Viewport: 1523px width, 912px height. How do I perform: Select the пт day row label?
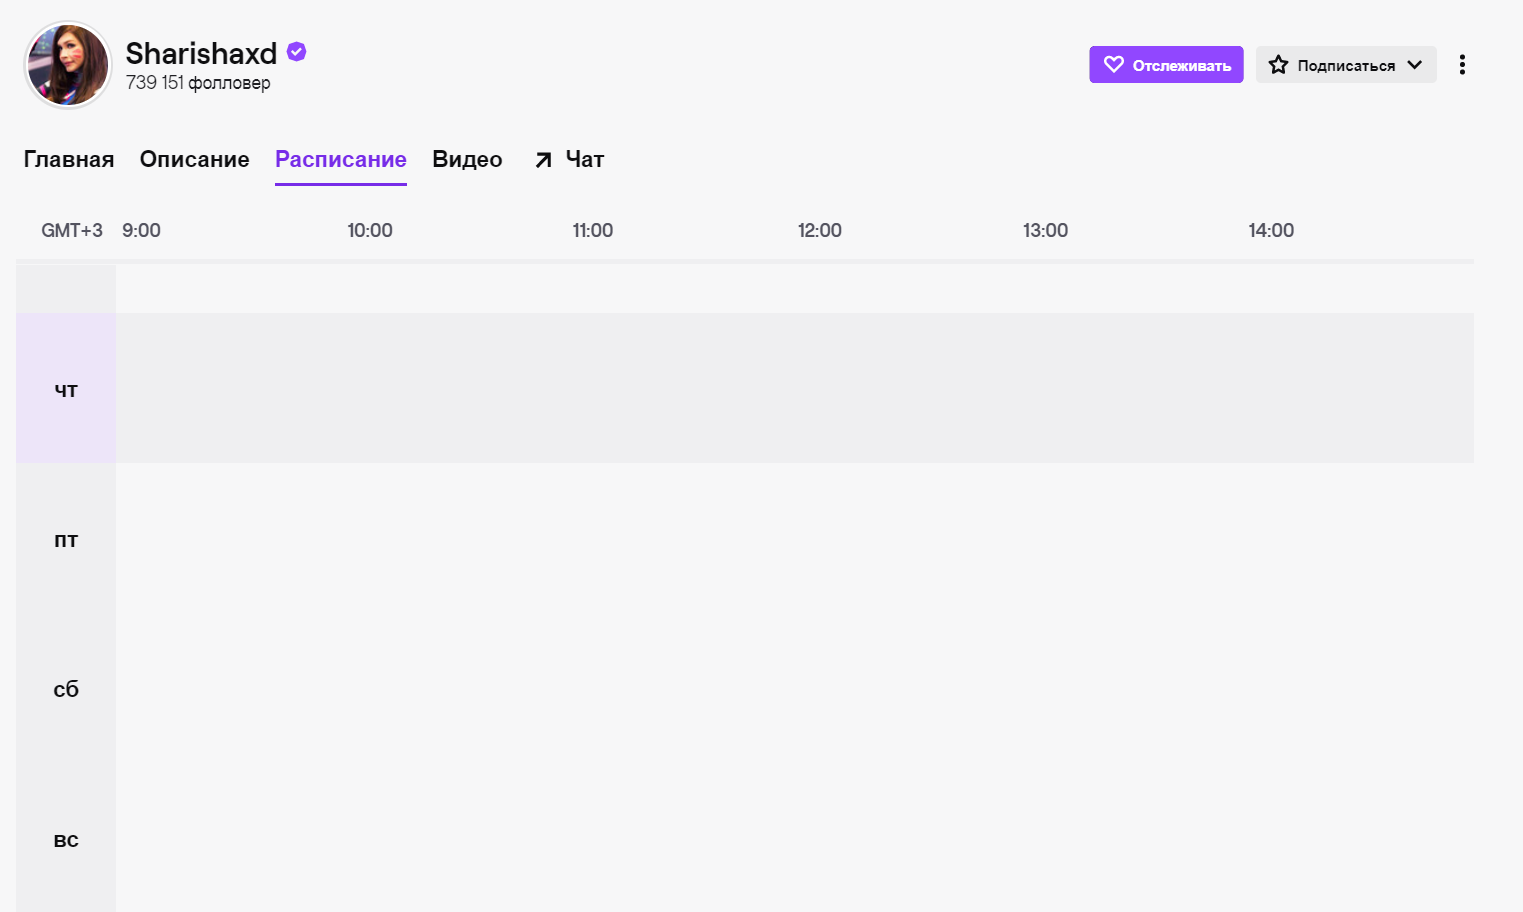point(66,539)
